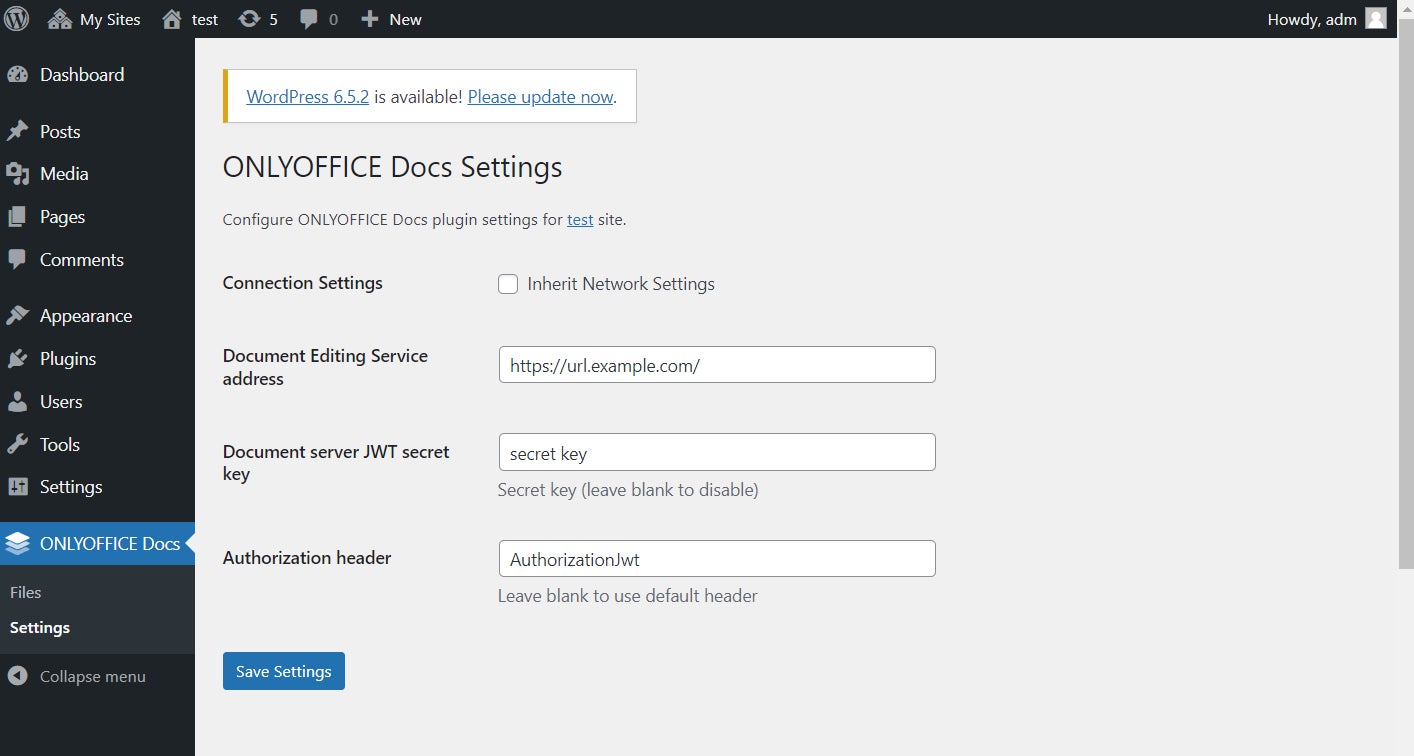The width and height of the screenshot is (1414, 756).
Task: Open the updates icon showing 5
Action: point(249,19)
